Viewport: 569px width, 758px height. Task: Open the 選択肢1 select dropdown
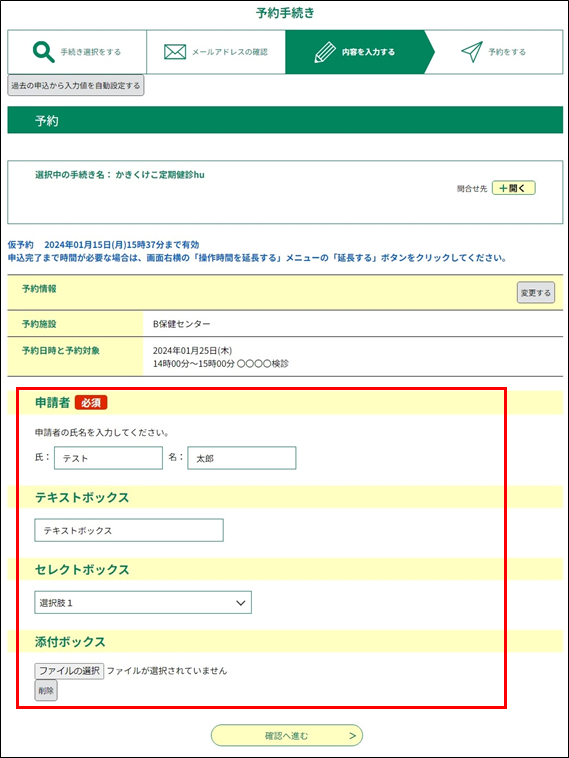[x=143, y=602]
